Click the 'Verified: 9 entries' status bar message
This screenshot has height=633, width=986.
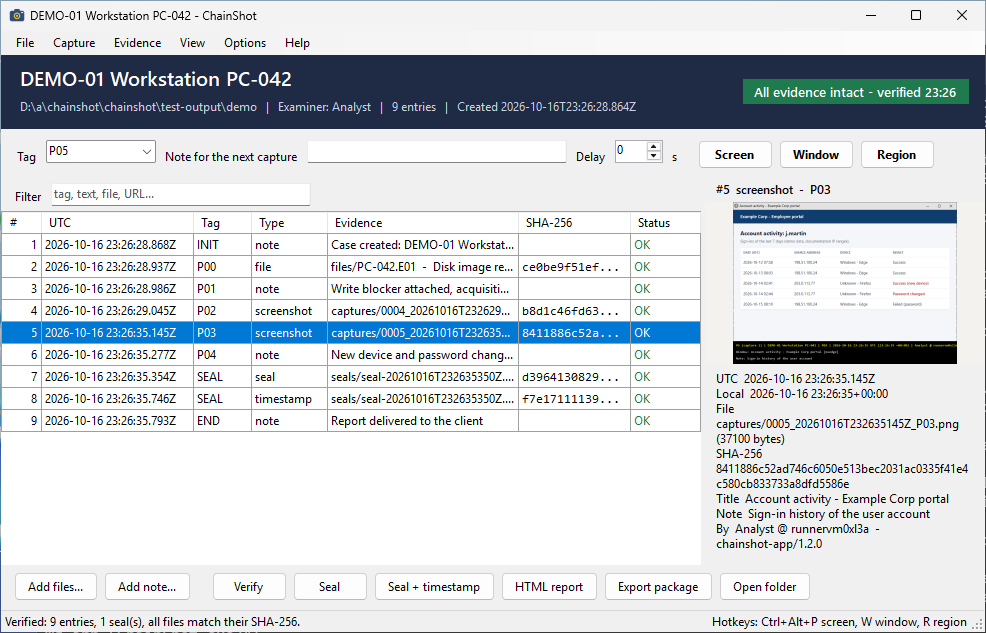pyautogui.click(x=152, y=622)
